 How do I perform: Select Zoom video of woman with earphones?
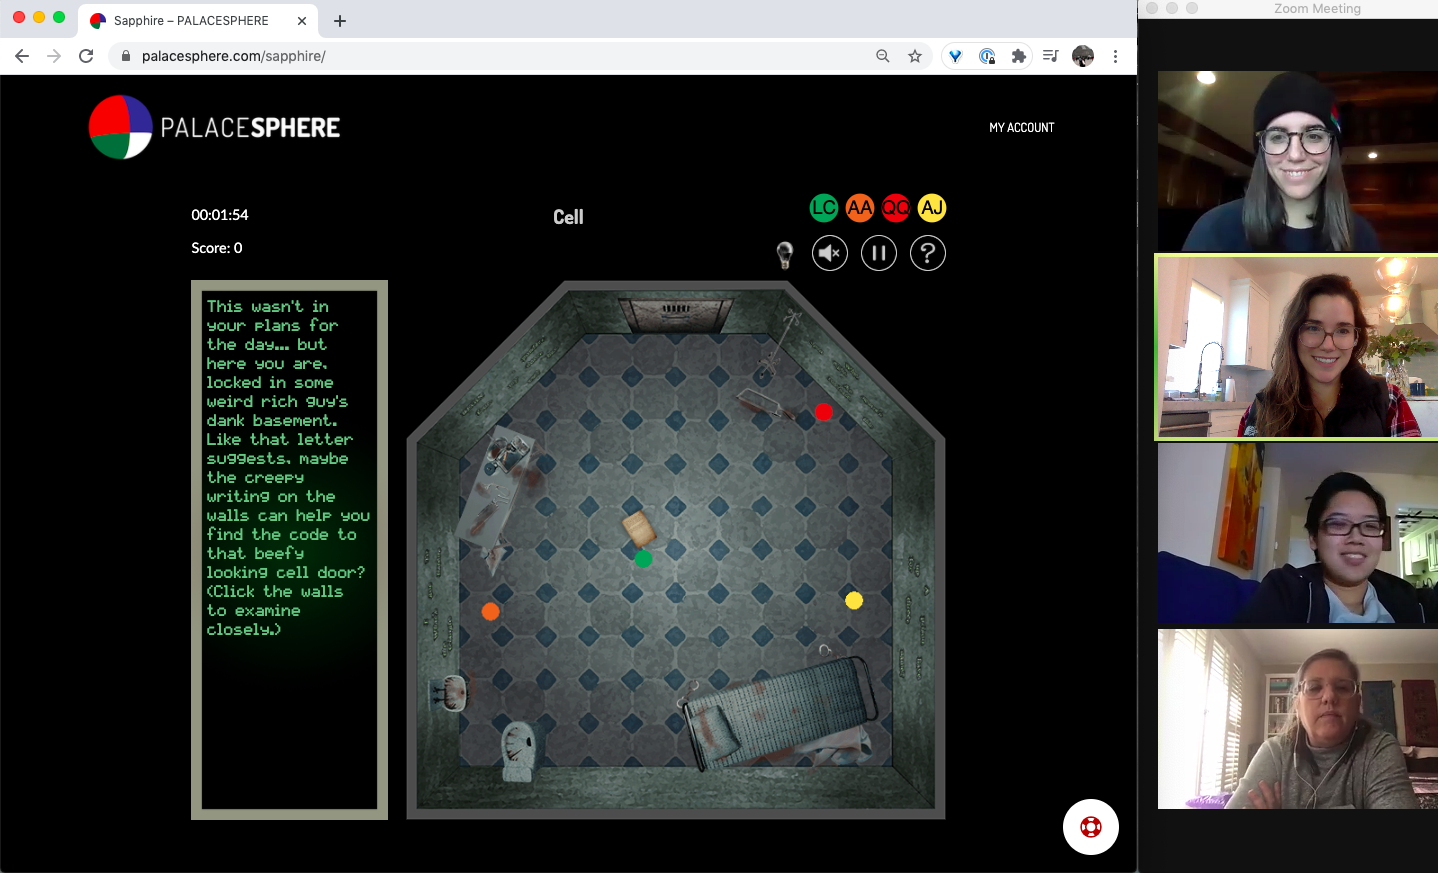(1297, 719)
